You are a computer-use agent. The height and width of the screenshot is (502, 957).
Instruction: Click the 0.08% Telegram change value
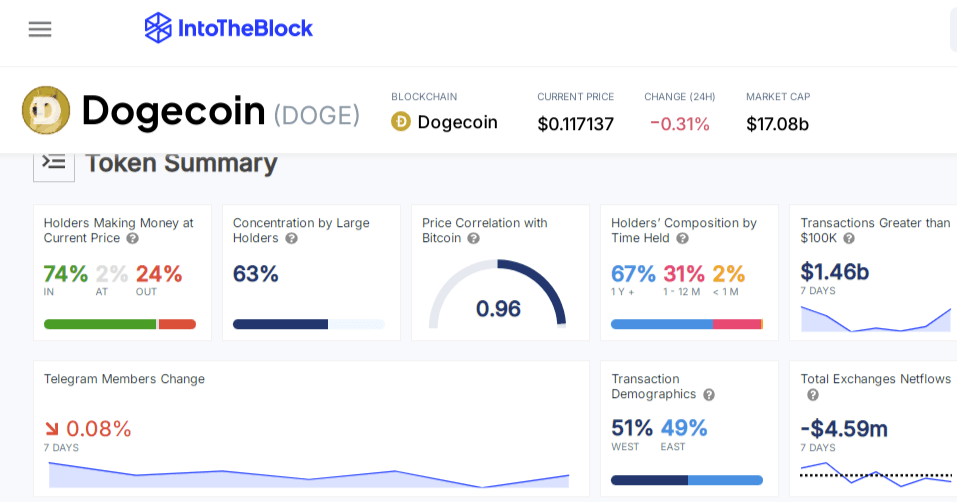click(x=99, y=429)
